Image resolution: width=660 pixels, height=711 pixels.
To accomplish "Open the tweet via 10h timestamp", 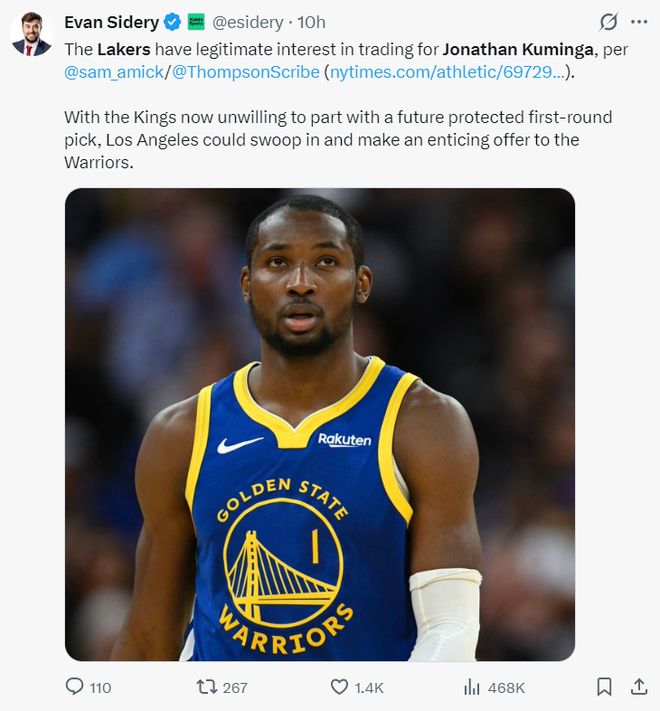I will [312, 22].
